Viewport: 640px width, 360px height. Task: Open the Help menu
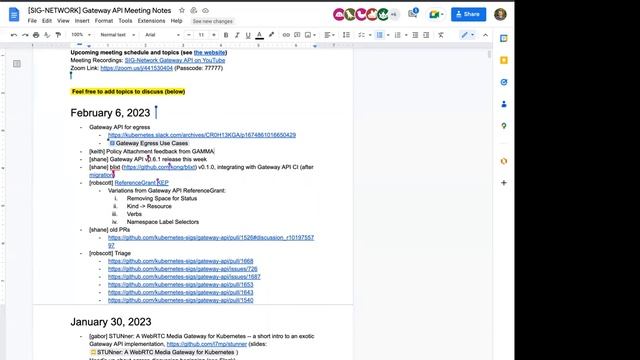[x=176, y=21]
